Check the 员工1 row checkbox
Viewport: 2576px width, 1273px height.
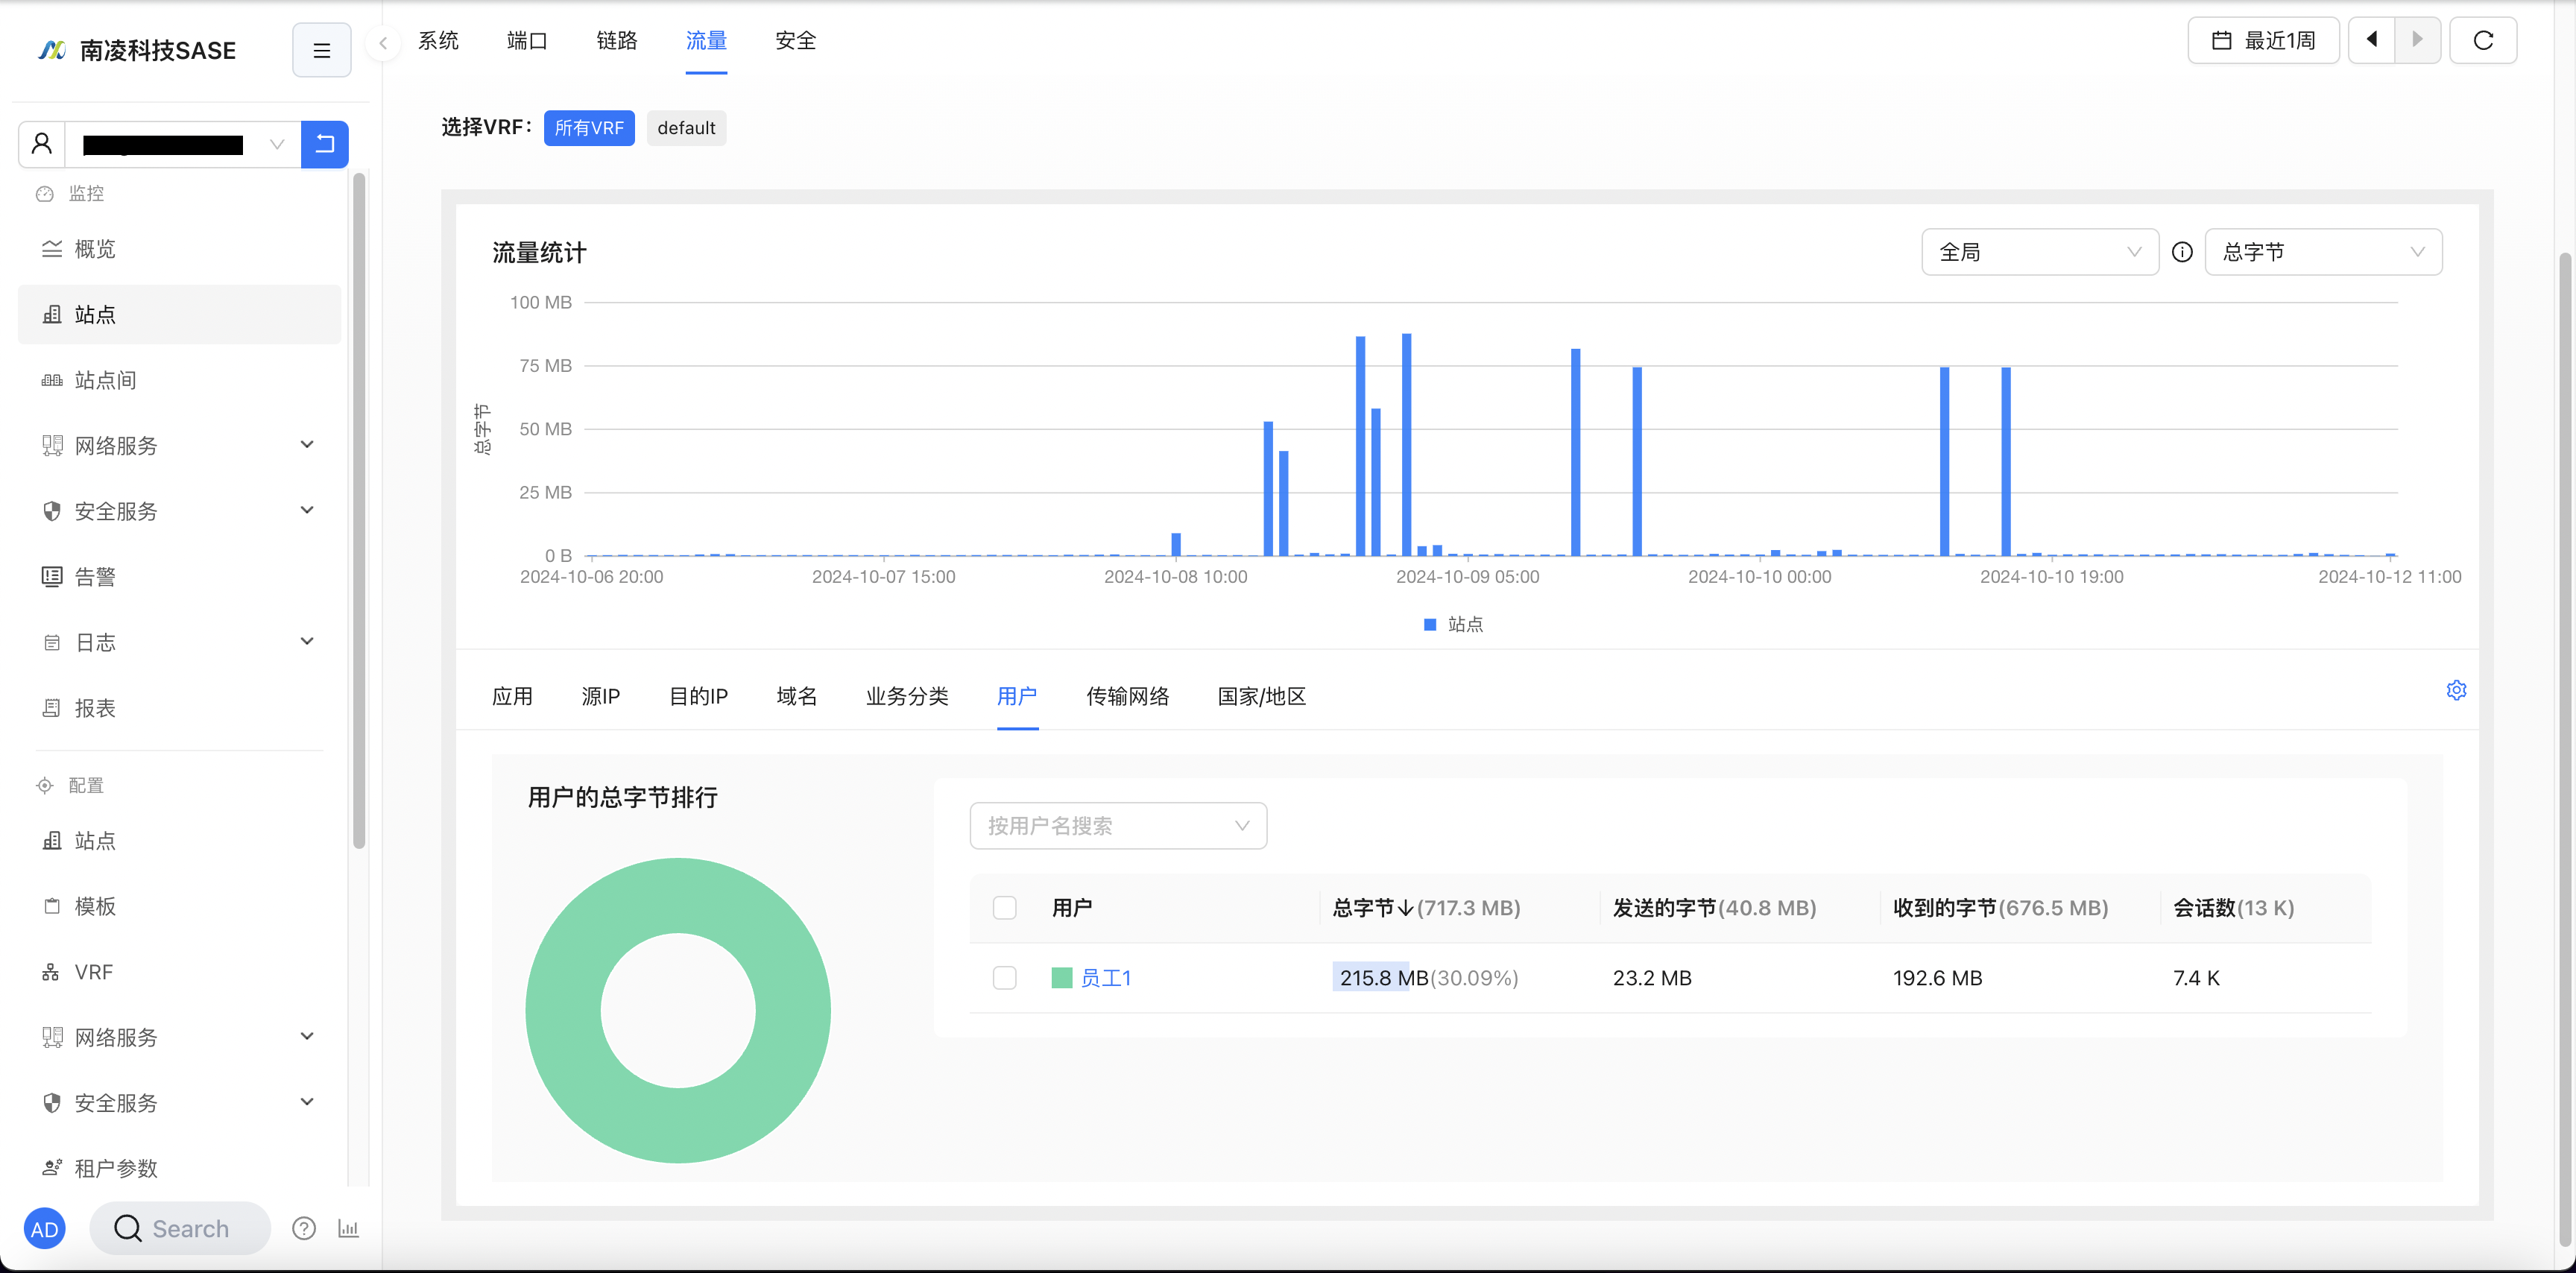(x=1004, y=977)
